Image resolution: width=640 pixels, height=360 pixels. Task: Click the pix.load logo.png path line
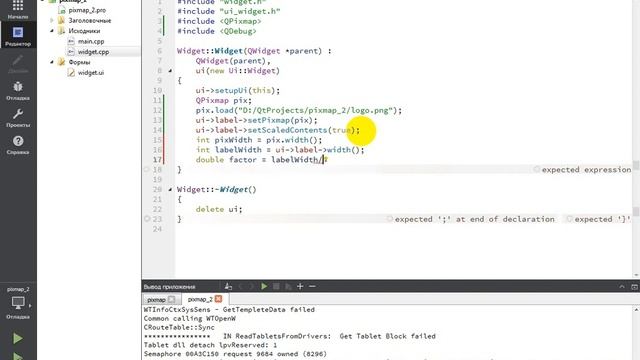point(299,110)
